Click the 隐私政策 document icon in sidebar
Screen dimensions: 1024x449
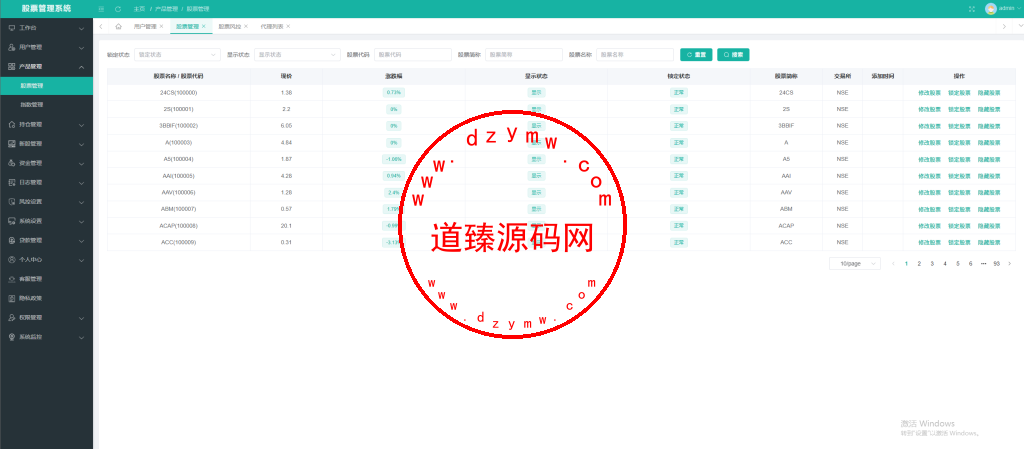click(x=12, y=298)
